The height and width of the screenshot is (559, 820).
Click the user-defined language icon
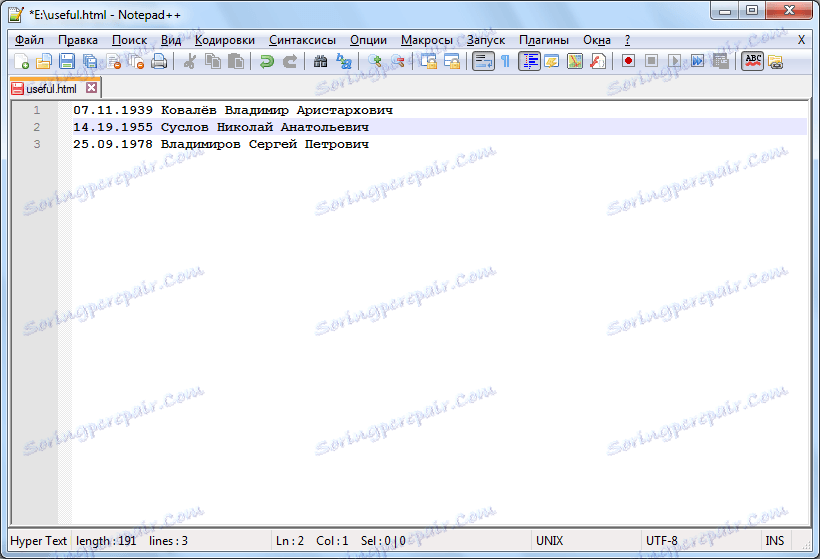click(x=552, y=62)
